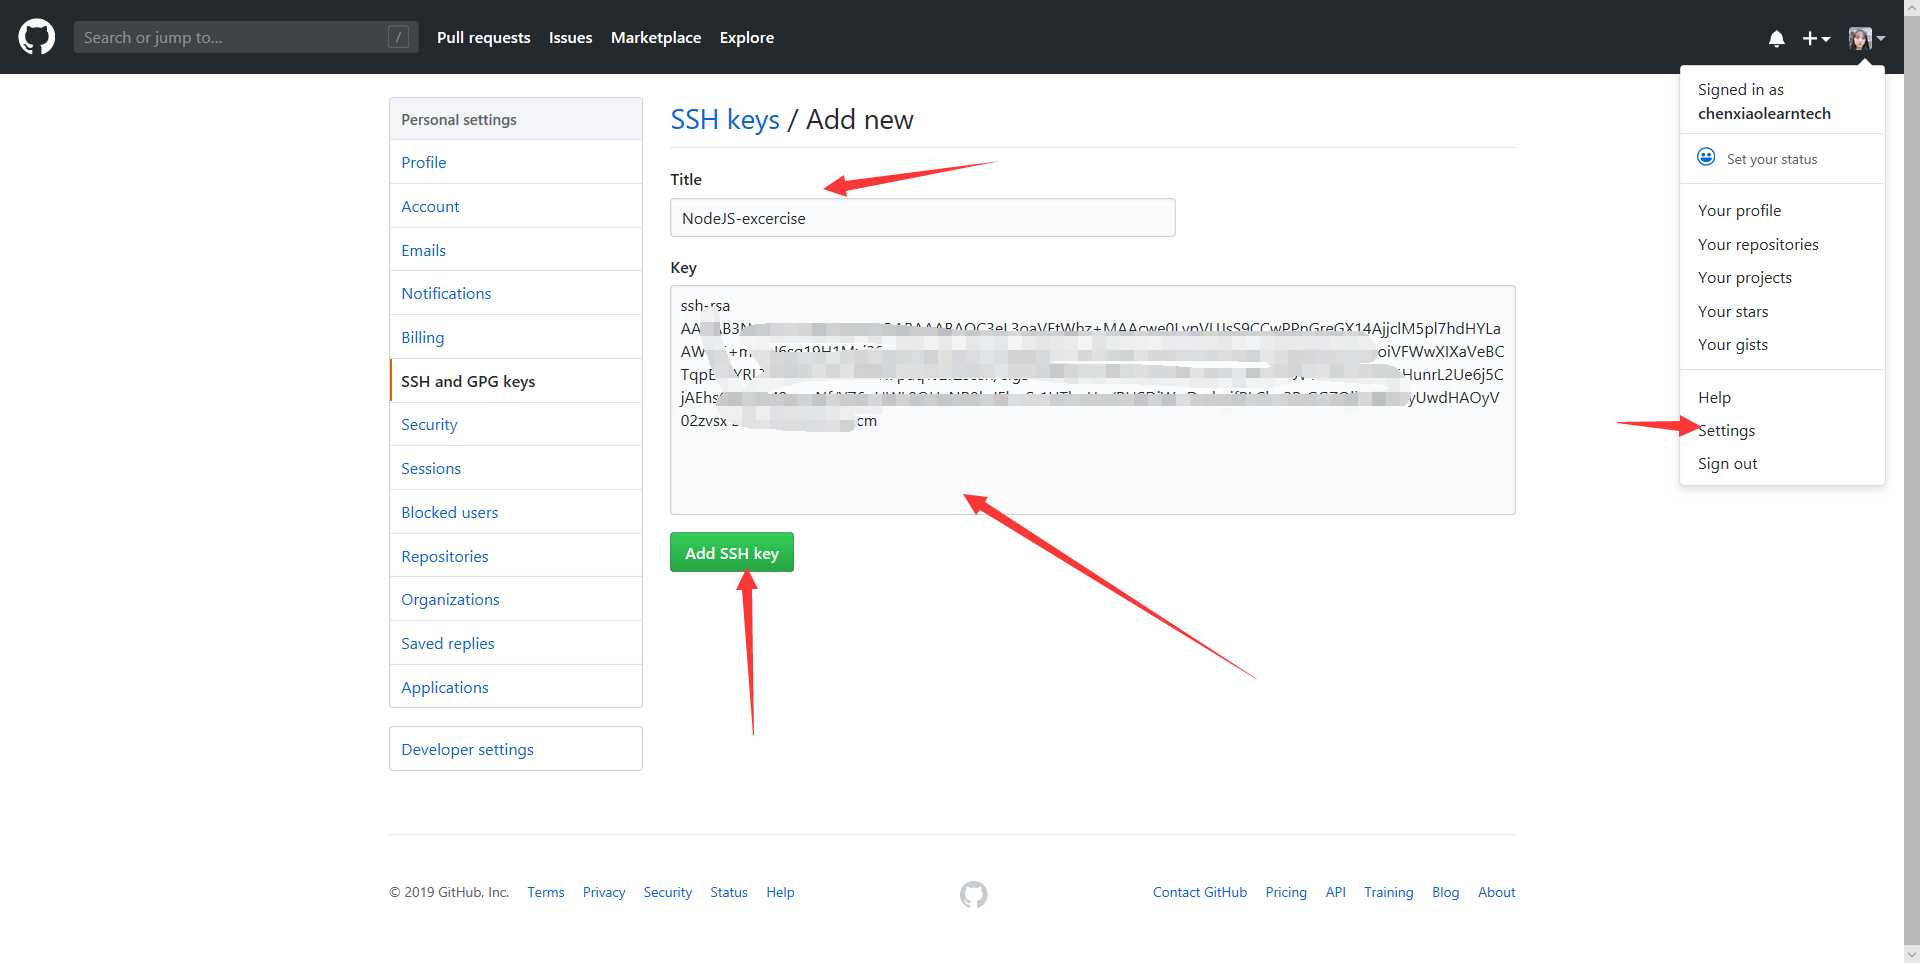Open Notifications settings
Screen dimensions: 1920x963
tap(516, 293)
